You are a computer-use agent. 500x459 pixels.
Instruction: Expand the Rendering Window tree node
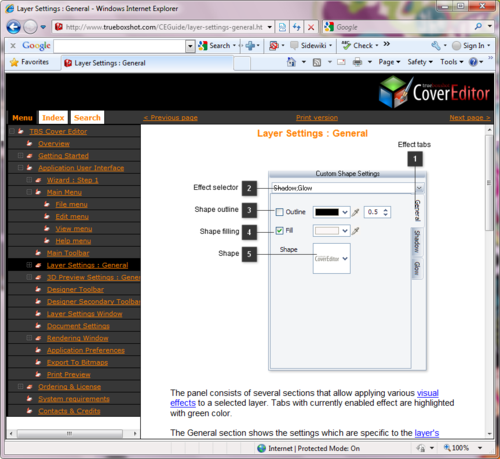click(x=29, y=338)
